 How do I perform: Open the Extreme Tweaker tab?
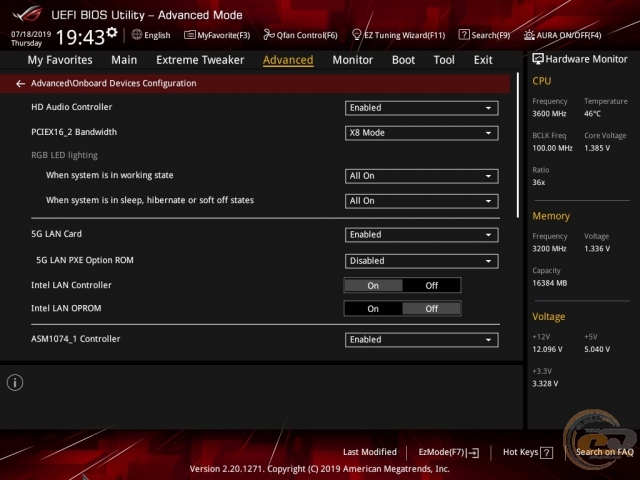coord(200,60)
